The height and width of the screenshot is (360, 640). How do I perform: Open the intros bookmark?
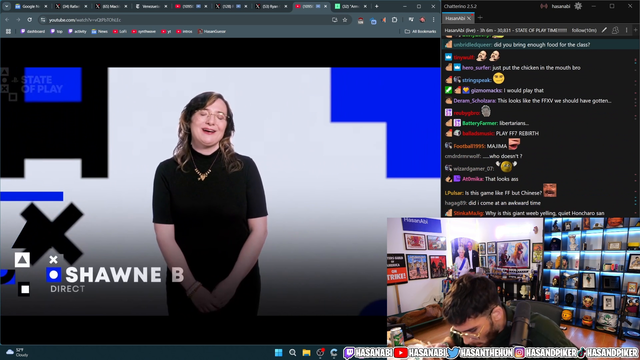184,31
